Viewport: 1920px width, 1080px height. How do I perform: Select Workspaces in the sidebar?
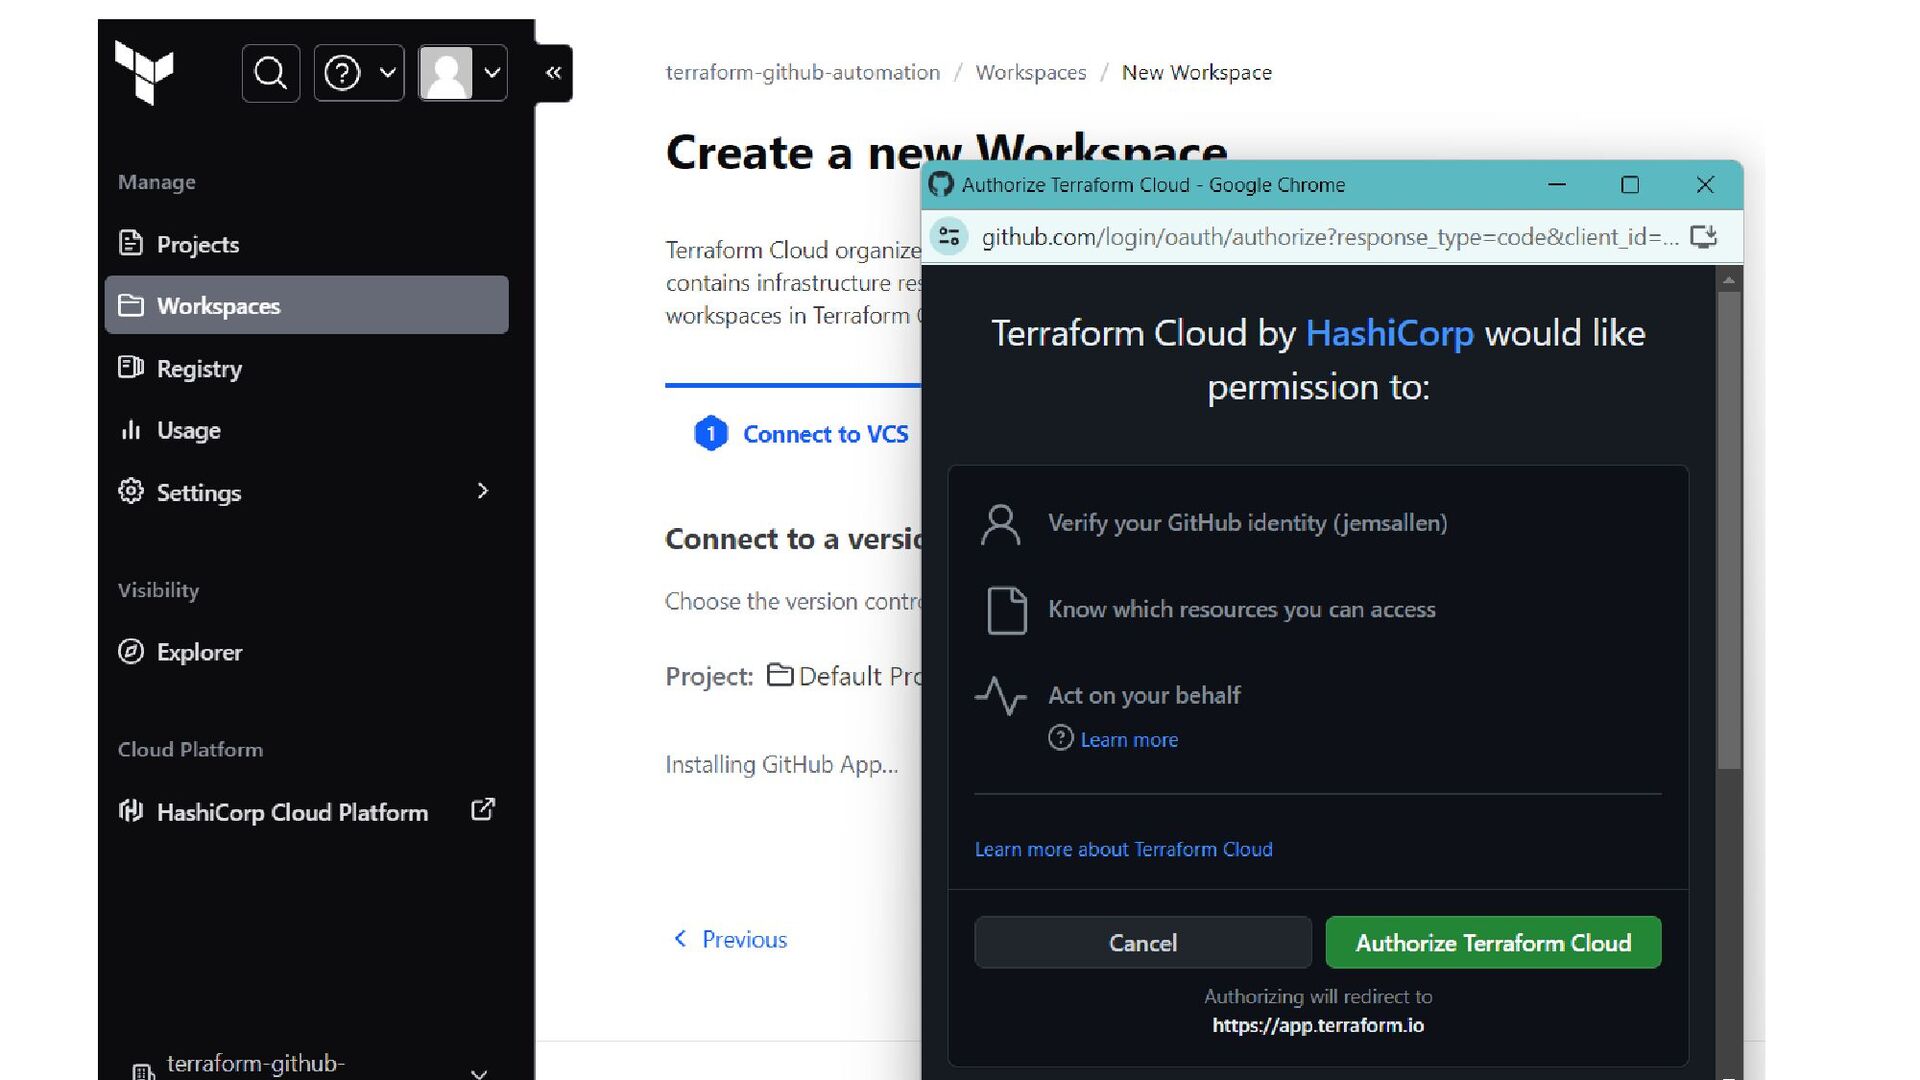coord(306,305)
